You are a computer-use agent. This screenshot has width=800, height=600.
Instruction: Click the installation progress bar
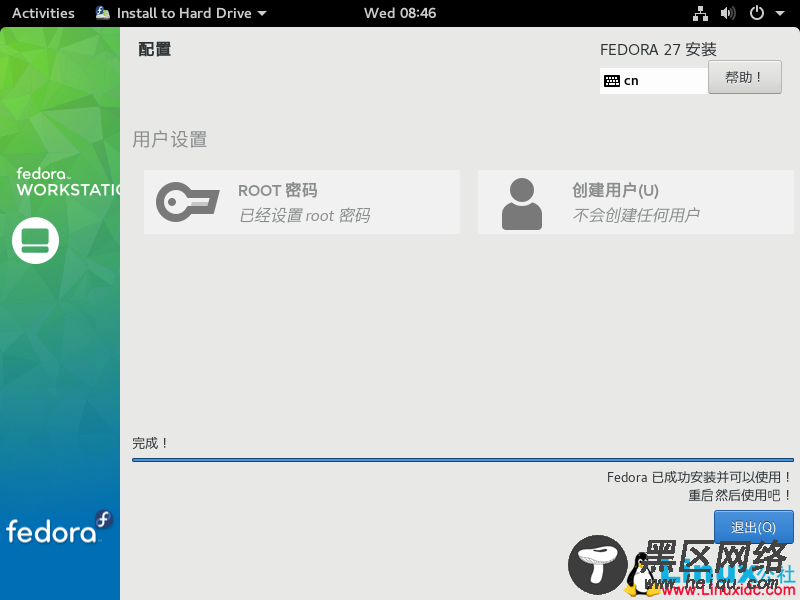coord(463,460)
